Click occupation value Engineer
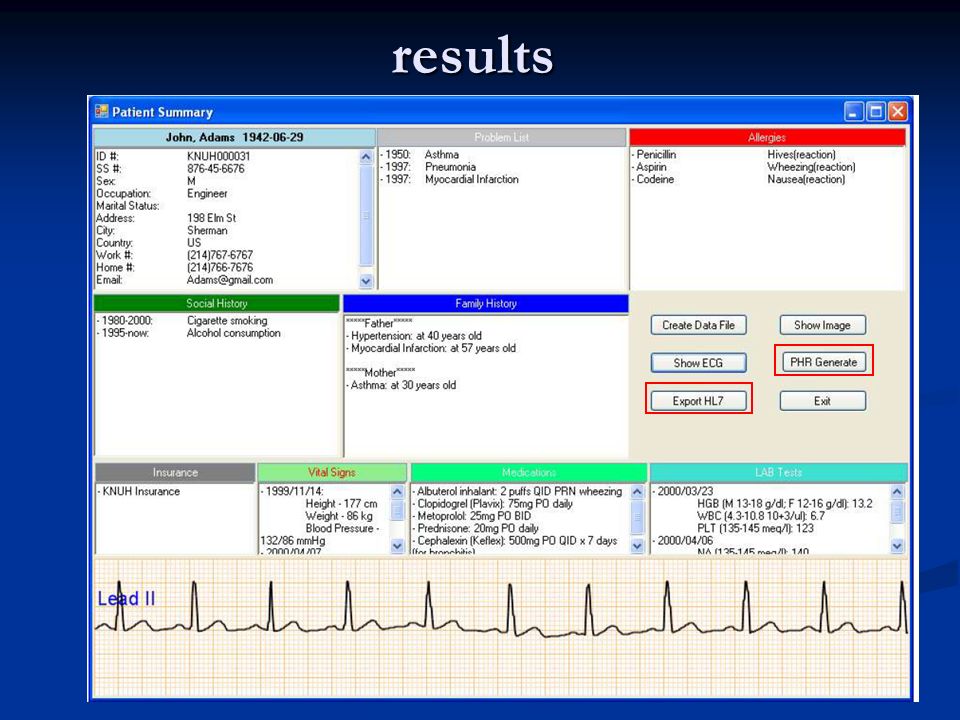 [207, 193]
